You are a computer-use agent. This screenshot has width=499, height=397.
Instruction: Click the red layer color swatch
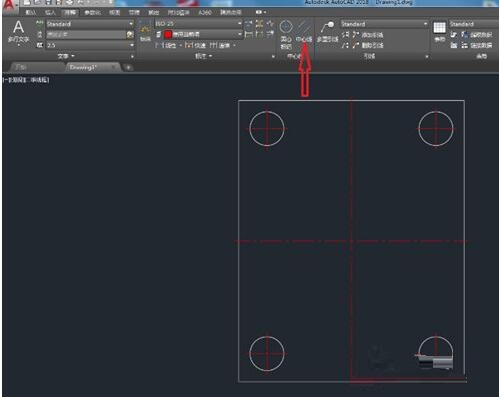pos(168,34)
